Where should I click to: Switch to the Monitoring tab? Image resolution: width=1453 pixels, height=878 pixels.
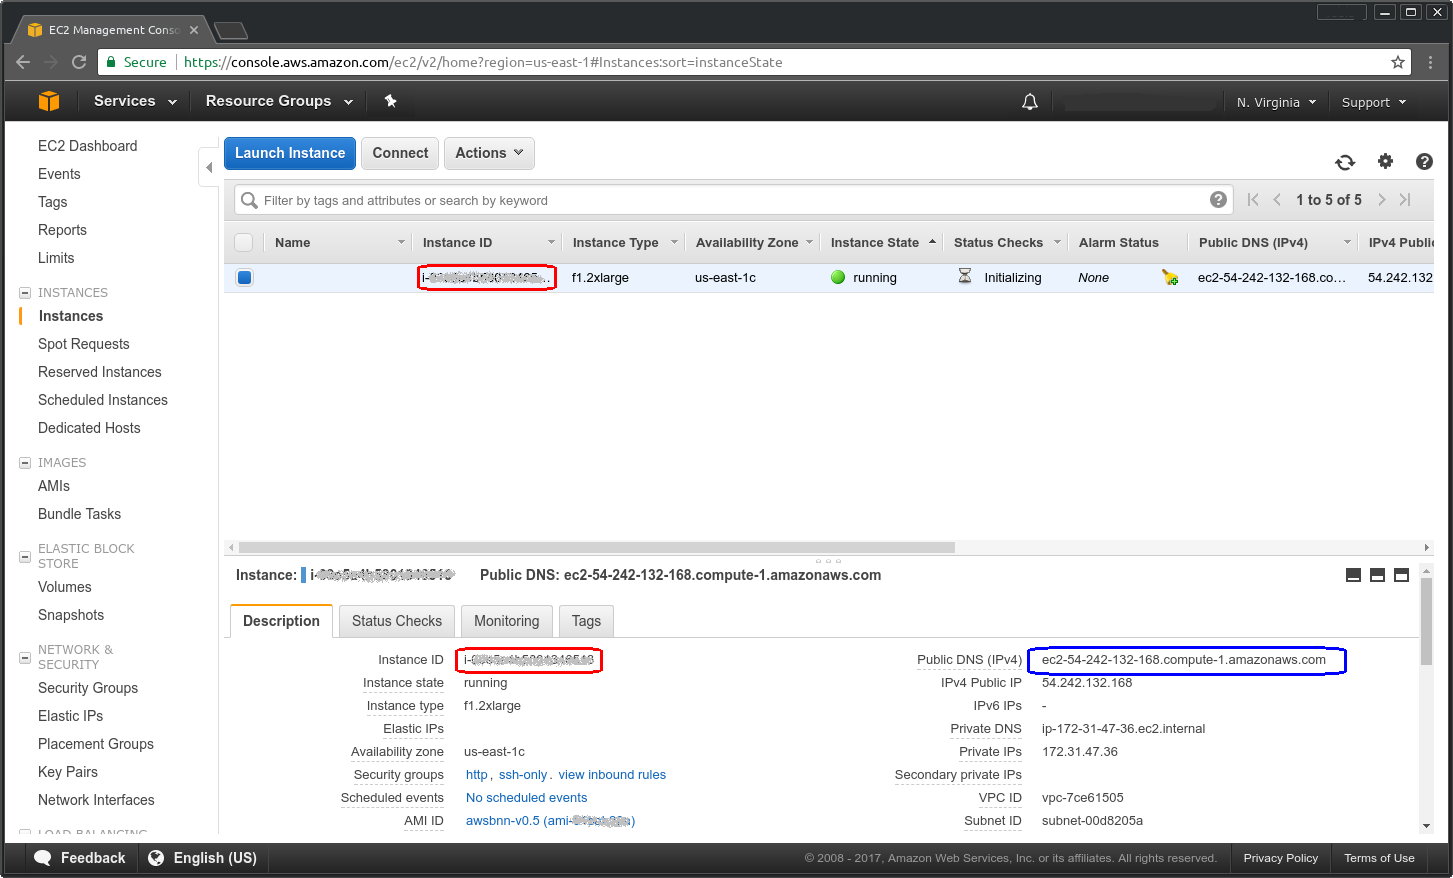pyautogui.click(x=506, y=621)
